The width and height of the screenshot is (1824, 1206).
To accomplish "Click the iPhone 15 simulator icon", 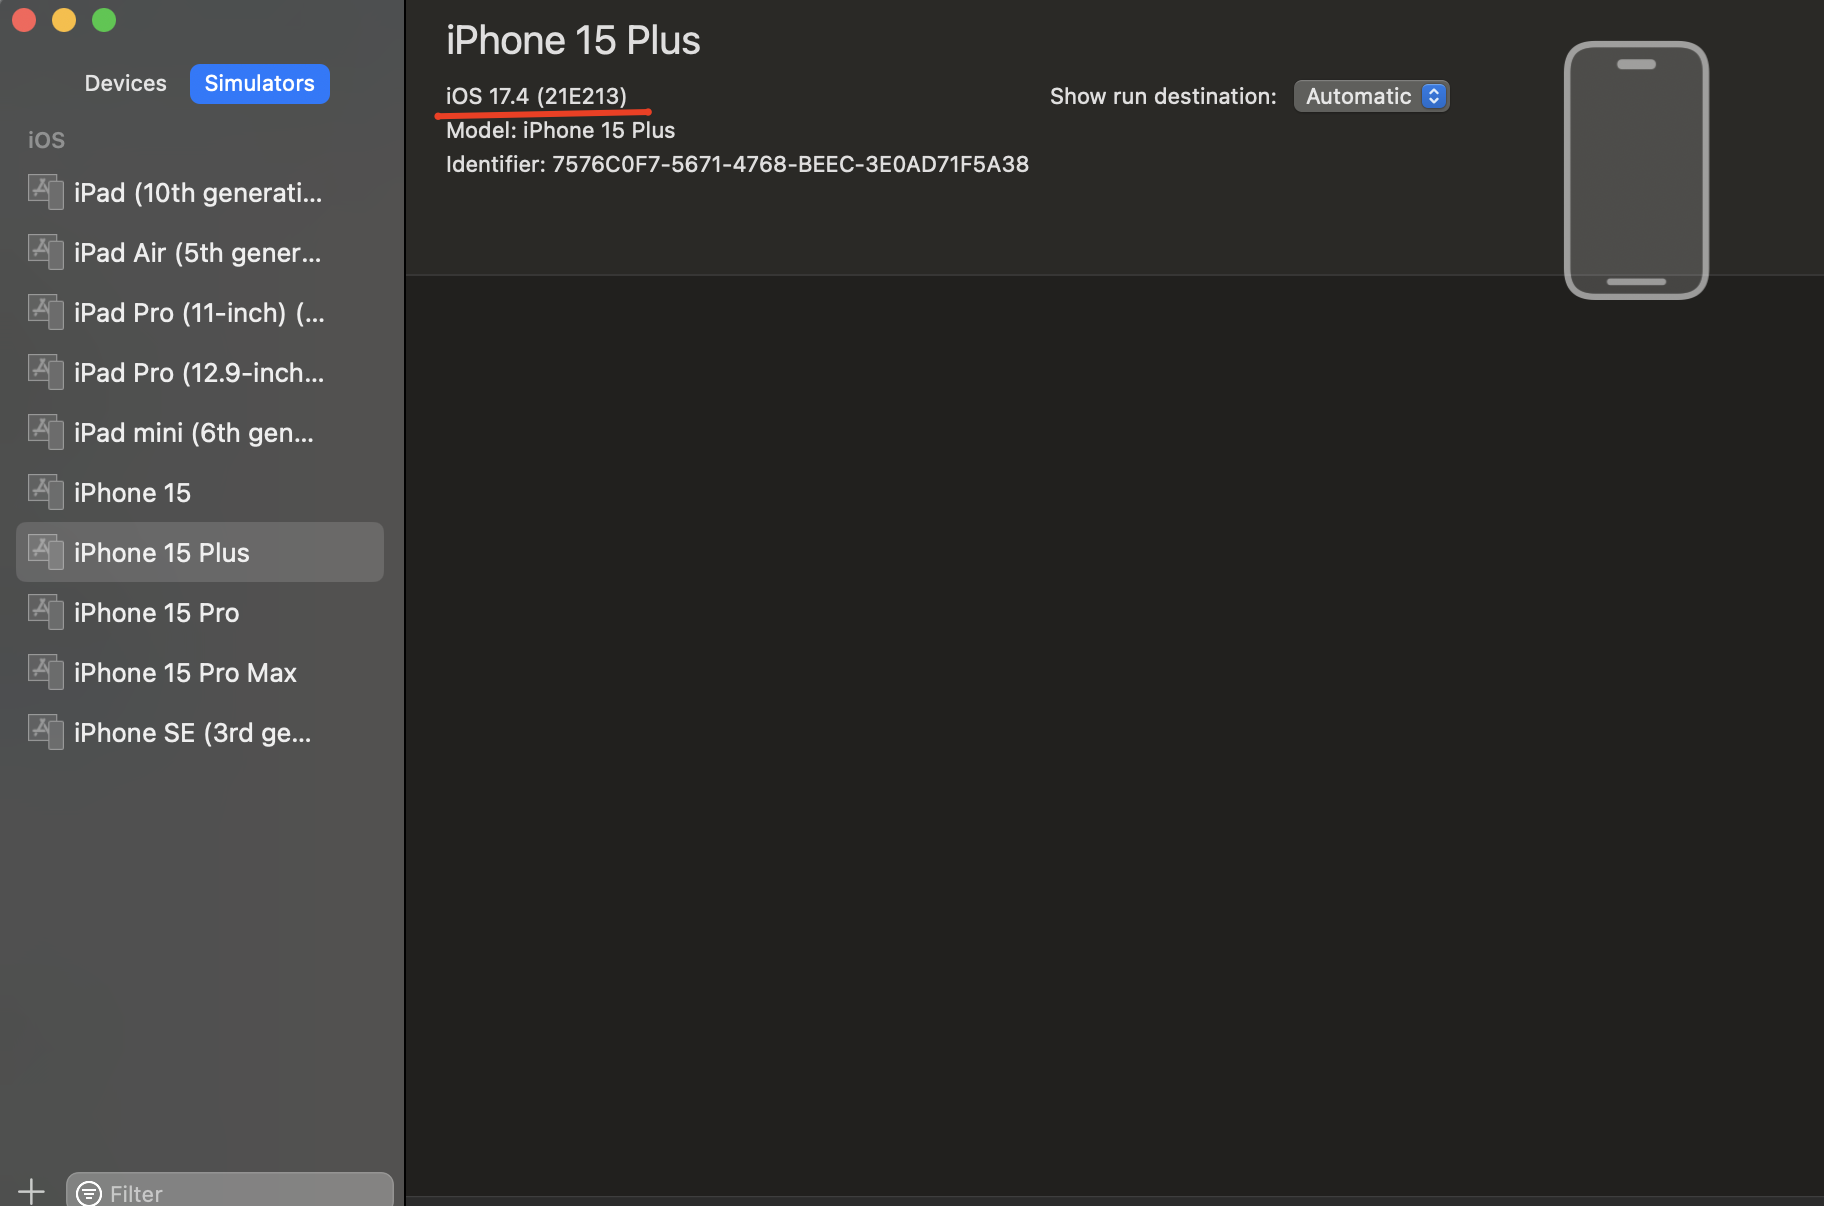I will [x=46, y=491].
